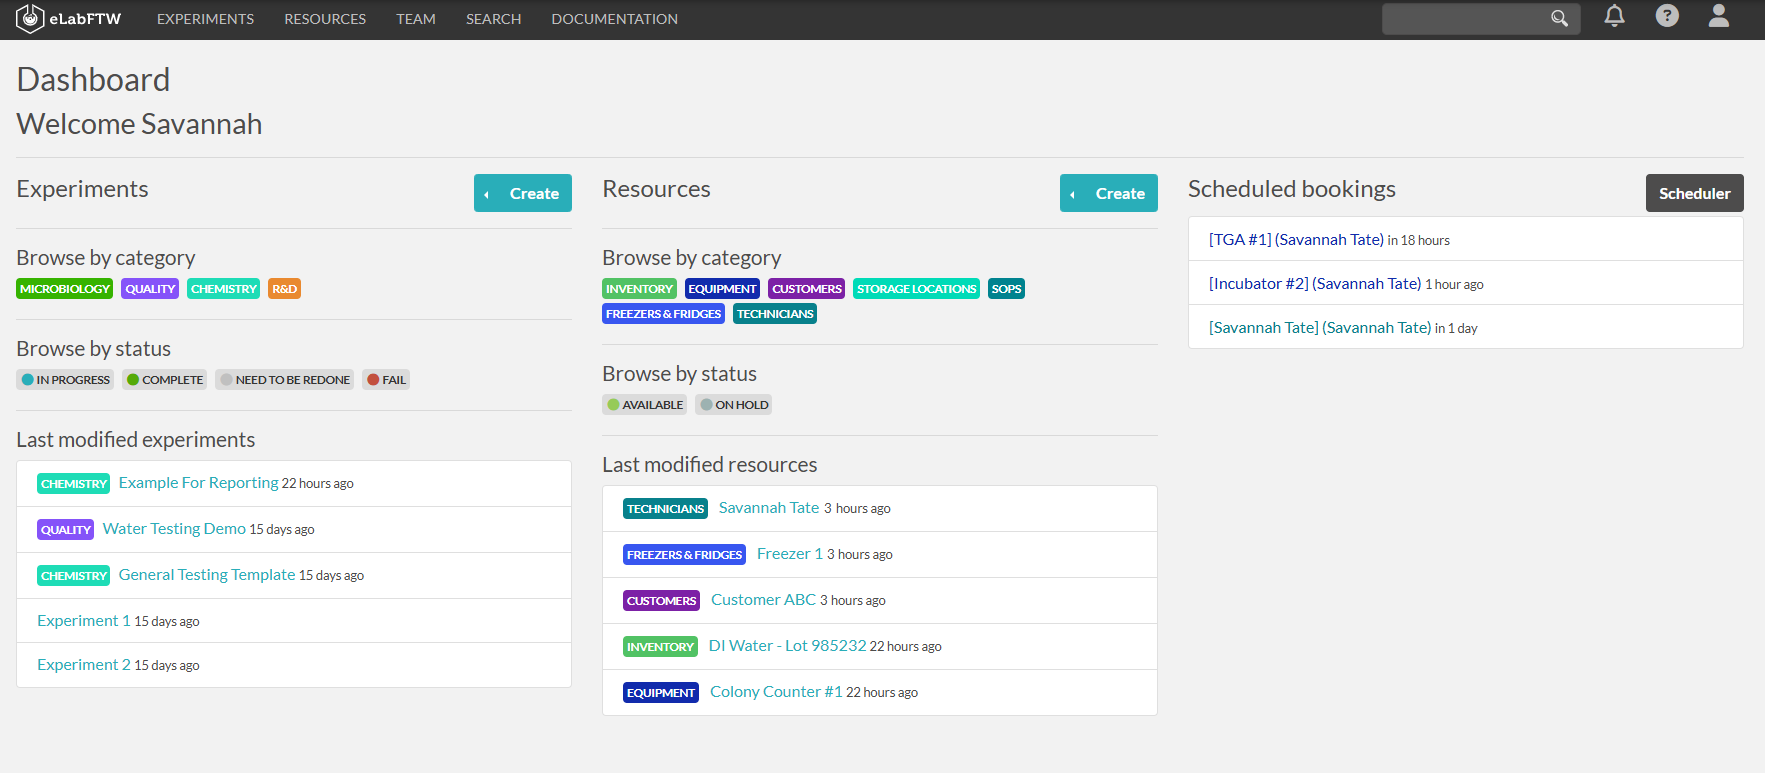Click Technicians badge beside Savannah Tate
This screenshot has width=1765, height=773.
click(x=666, y=509)
